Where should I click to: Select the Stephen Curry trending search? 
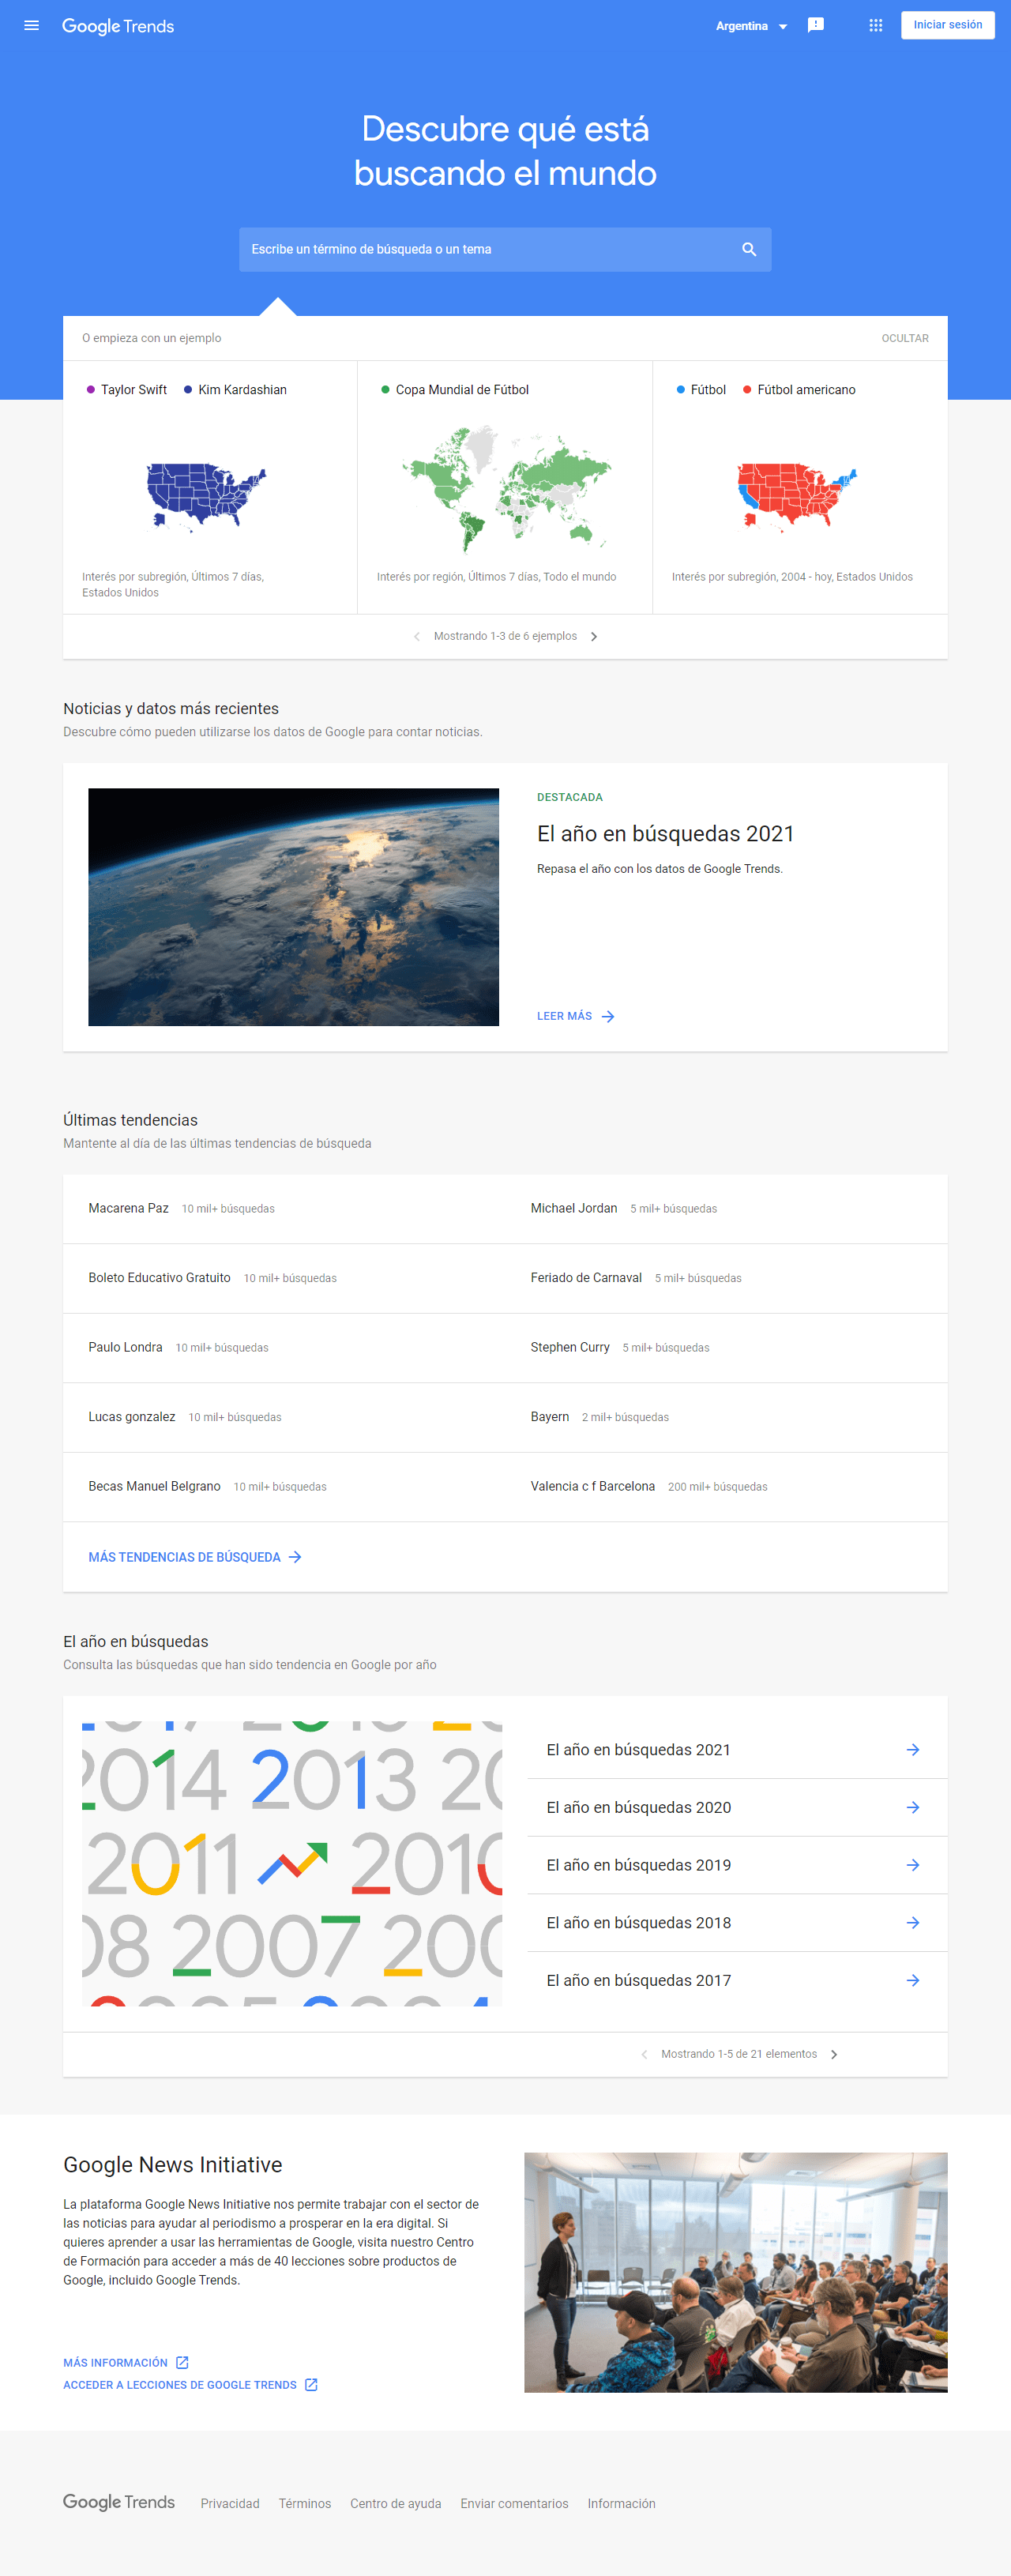(570, 1347)
